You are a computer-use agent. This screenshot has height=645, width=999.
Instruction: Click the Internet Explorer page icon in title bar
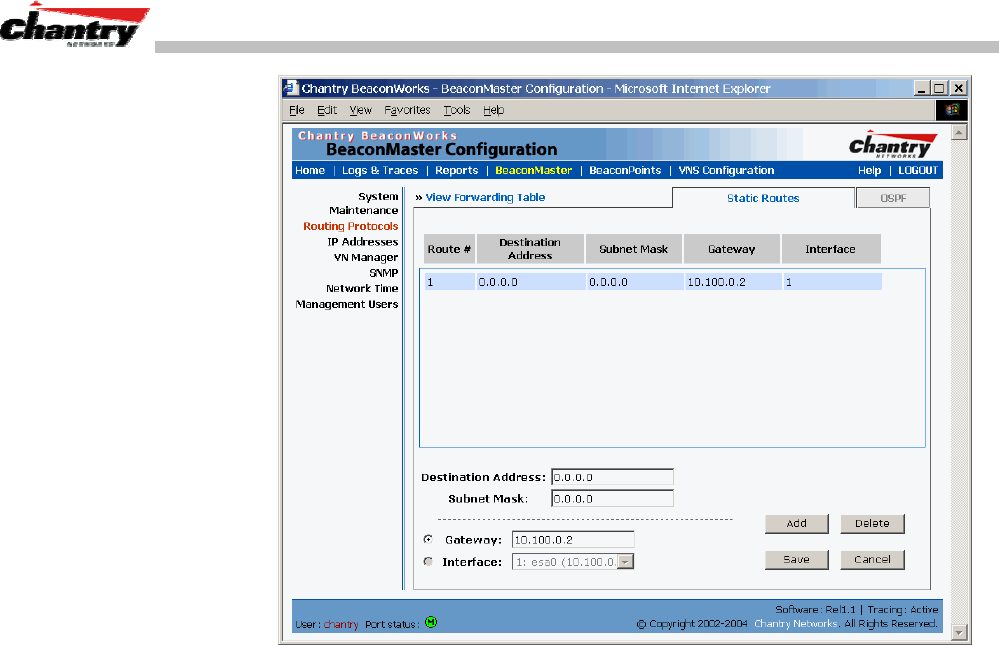pos(291,88)
